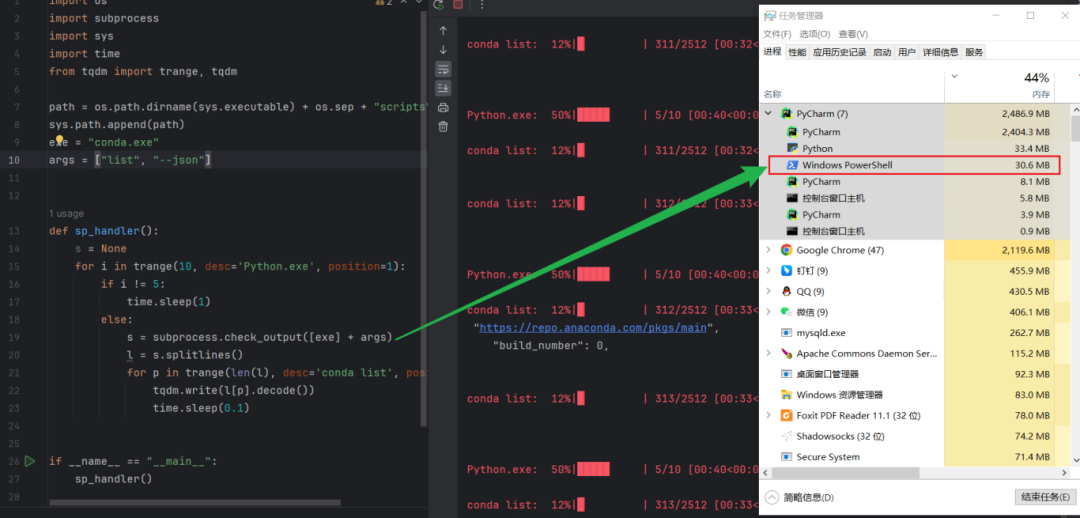Expand the Foxit PDF Reader group
The image size is (1080, 518).
tap(769, 415)
